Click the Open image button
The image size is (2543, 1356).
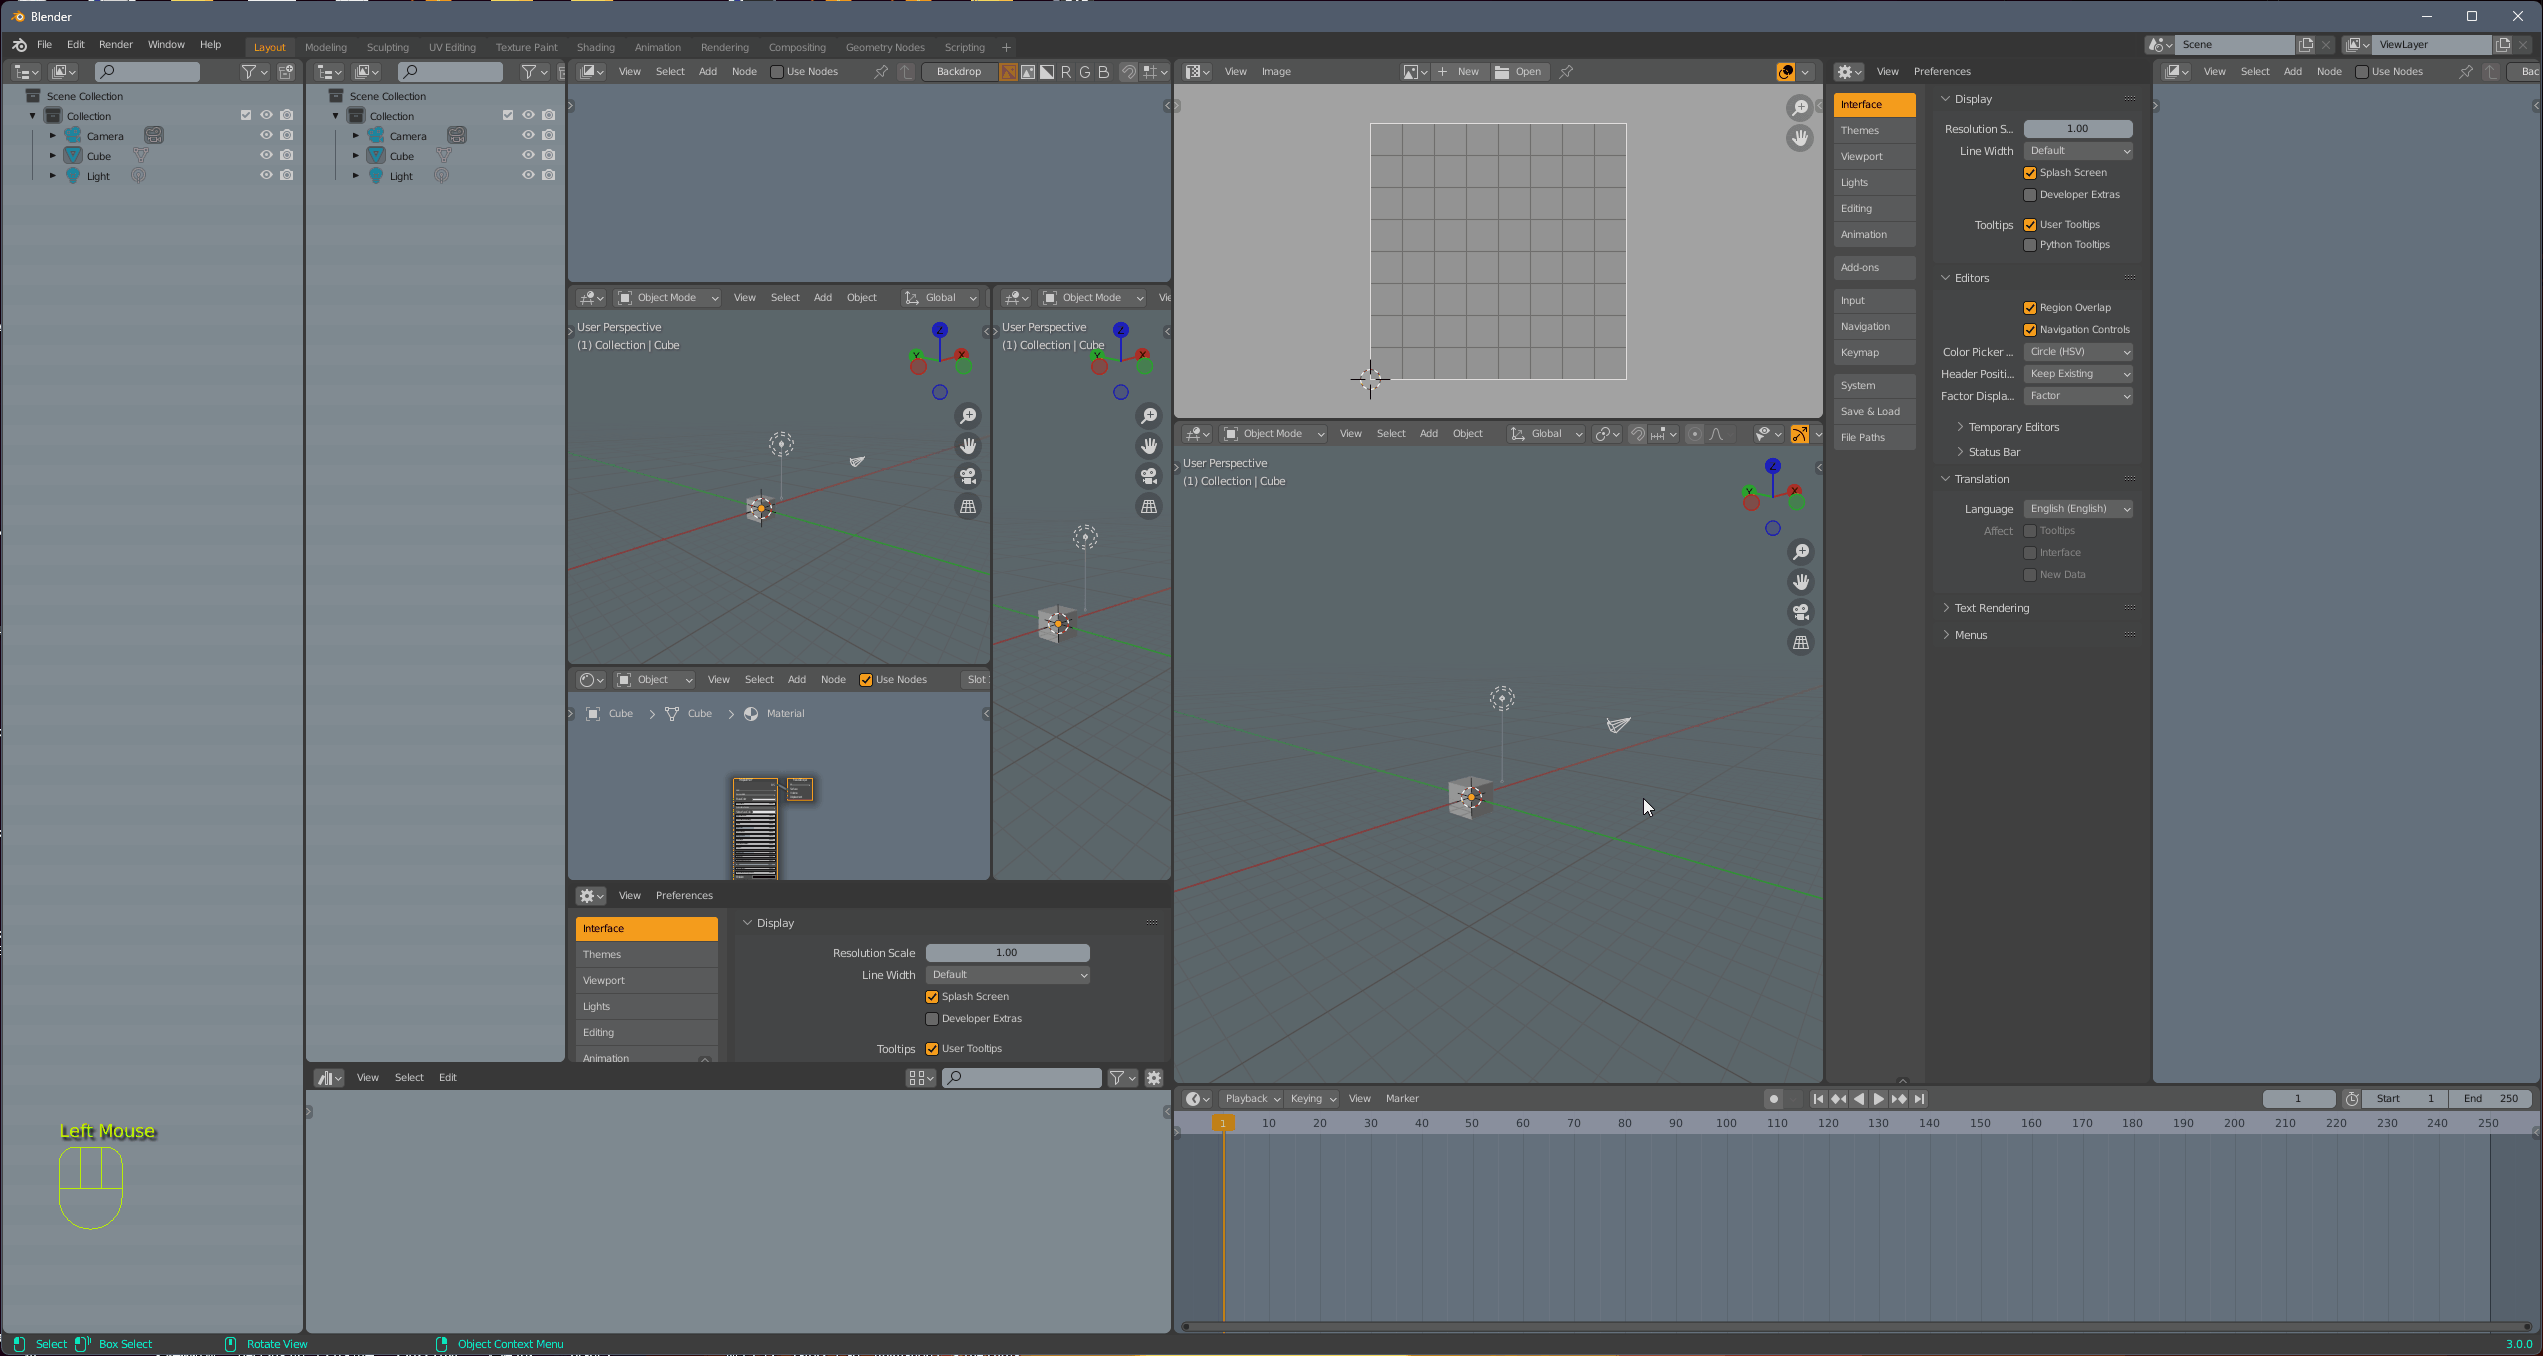tap(1518, 72)
